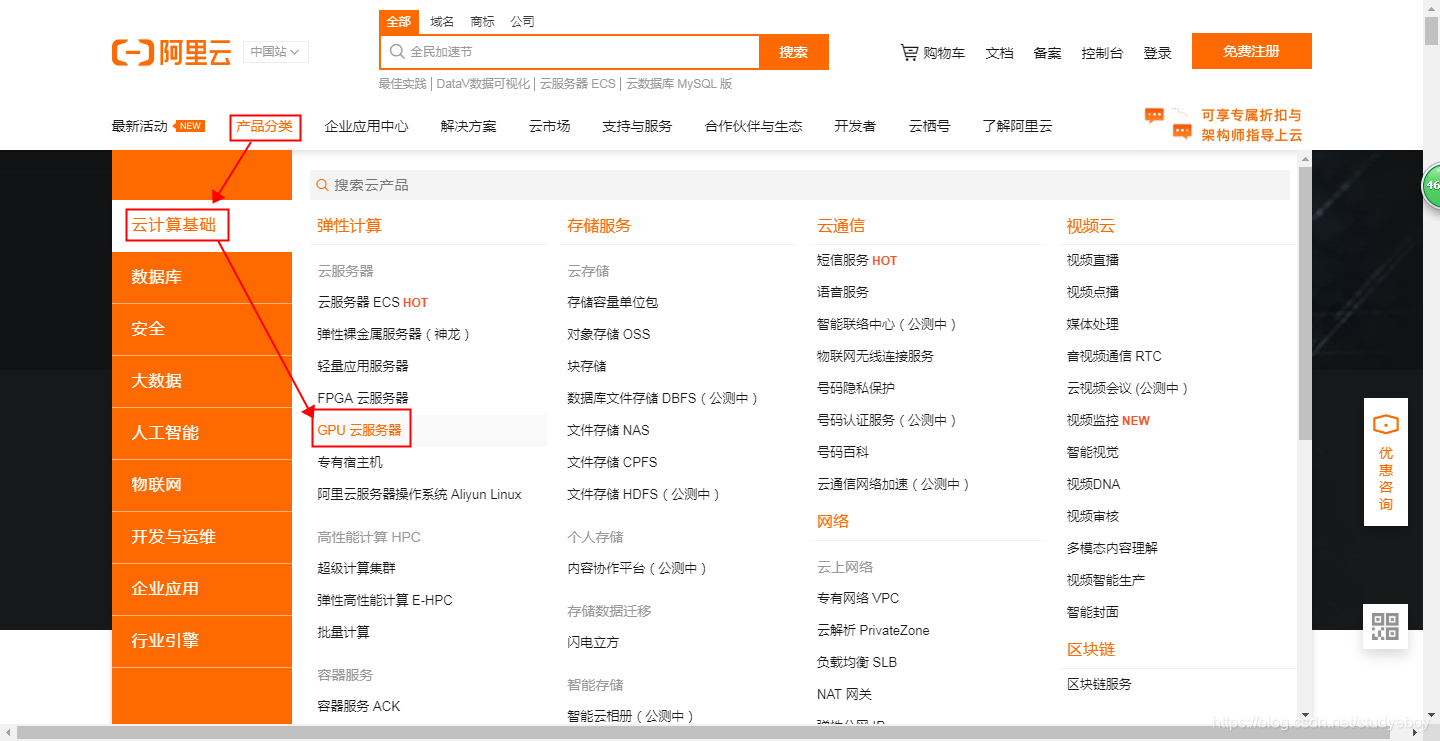
Task: Click the top search input field
Action: 570,52
